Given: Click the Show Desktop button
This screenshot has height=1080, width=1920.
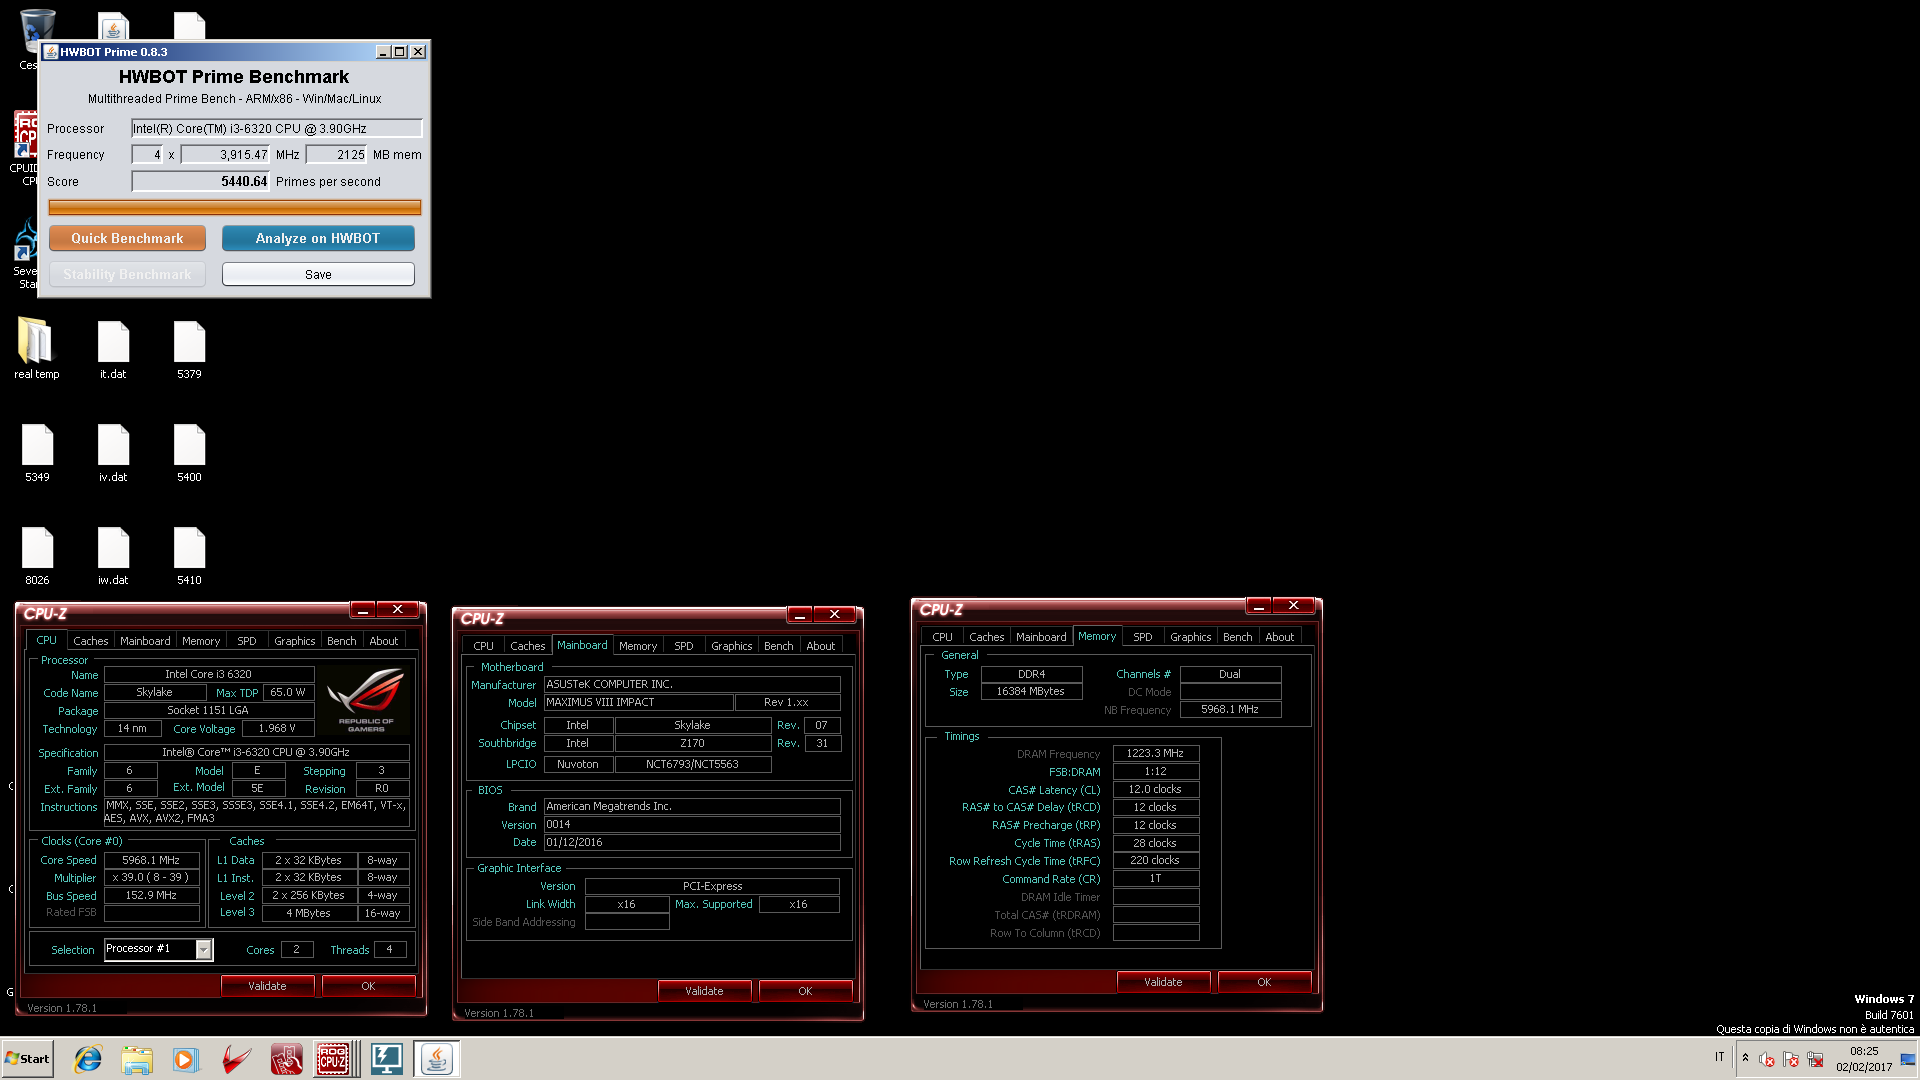Looking at the screenshot, I should [1909, 1059].
